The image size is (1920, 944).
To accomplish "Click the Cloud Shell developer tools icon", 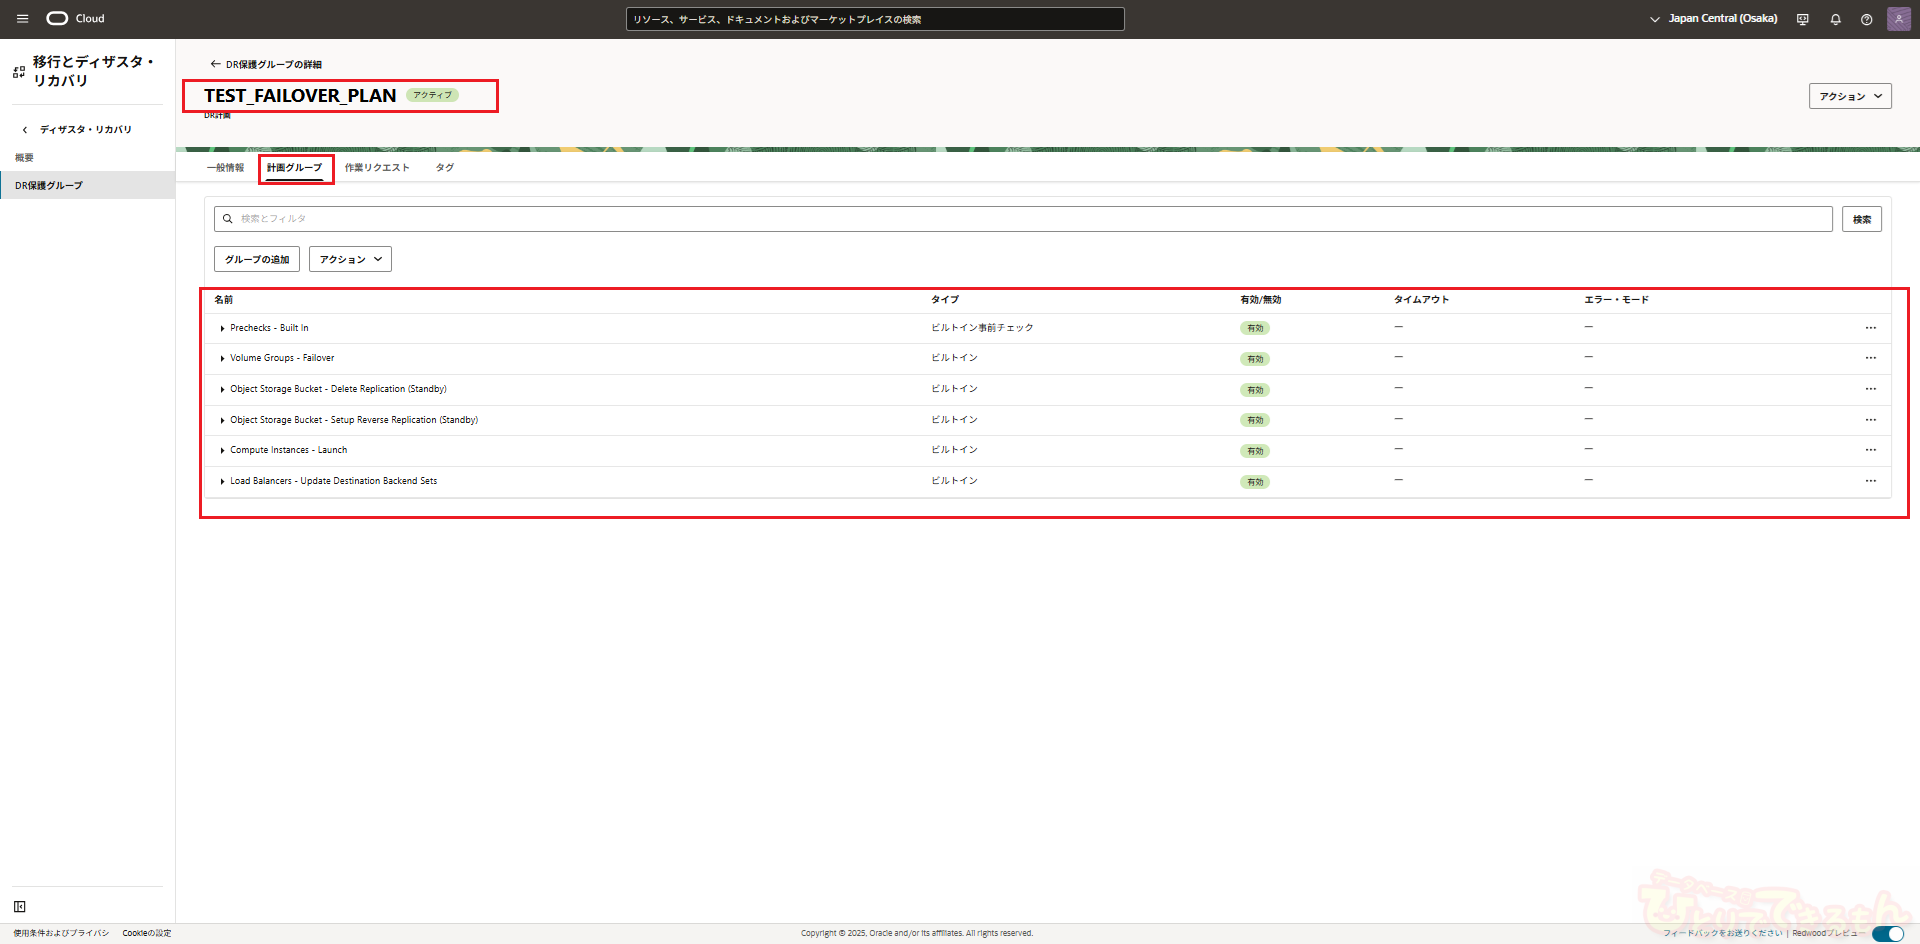I will pyautogui.click(x=1802, y=19).
